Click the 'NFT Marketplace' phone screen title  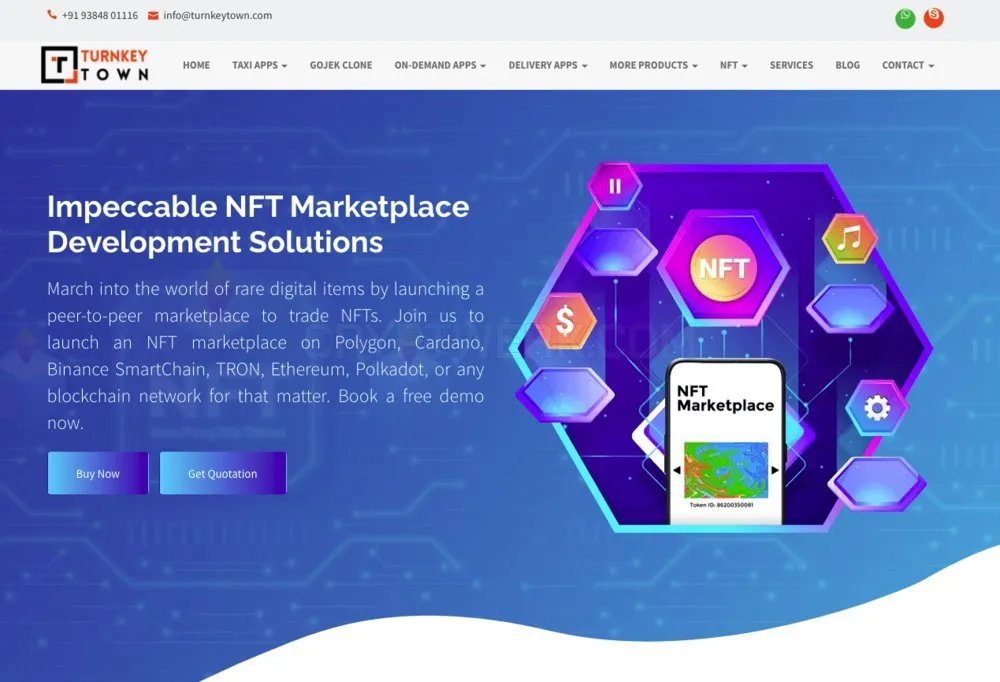pos(725,398)
